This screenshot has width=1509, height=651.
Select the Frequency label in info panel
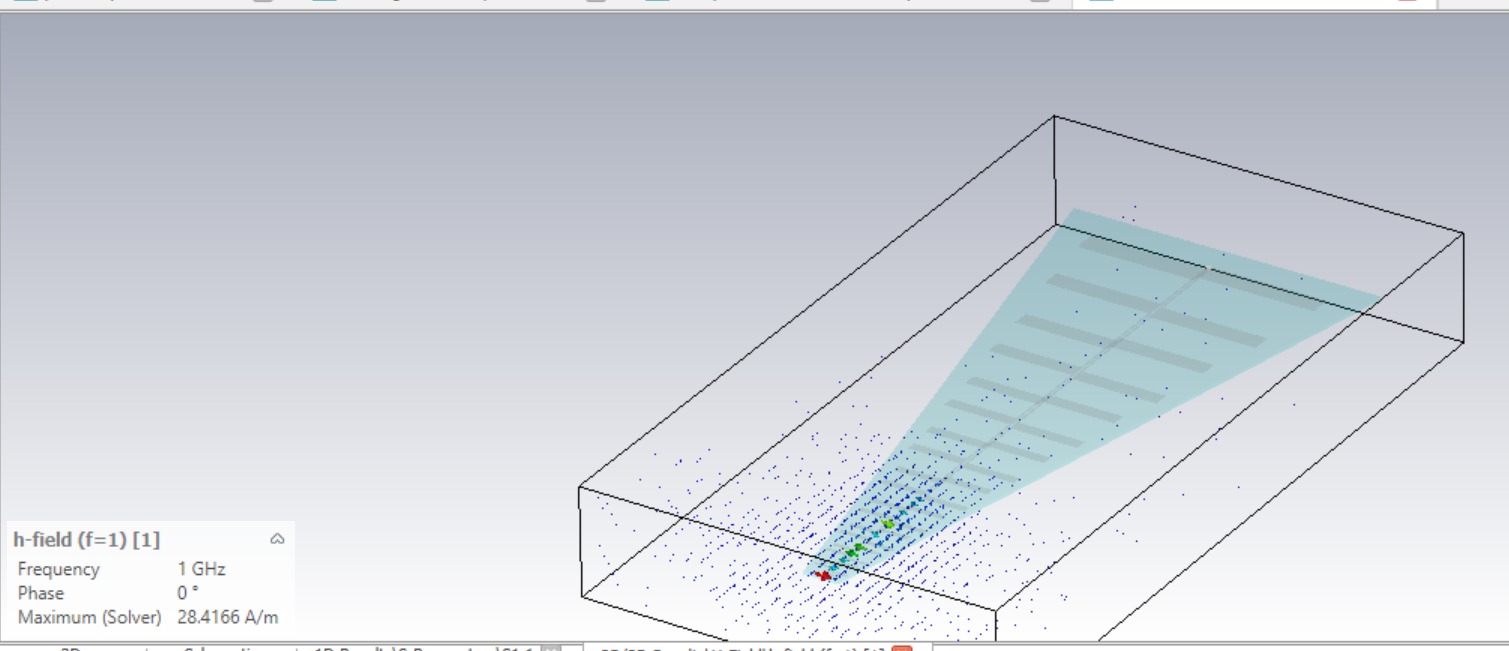(x=58, y=569)
